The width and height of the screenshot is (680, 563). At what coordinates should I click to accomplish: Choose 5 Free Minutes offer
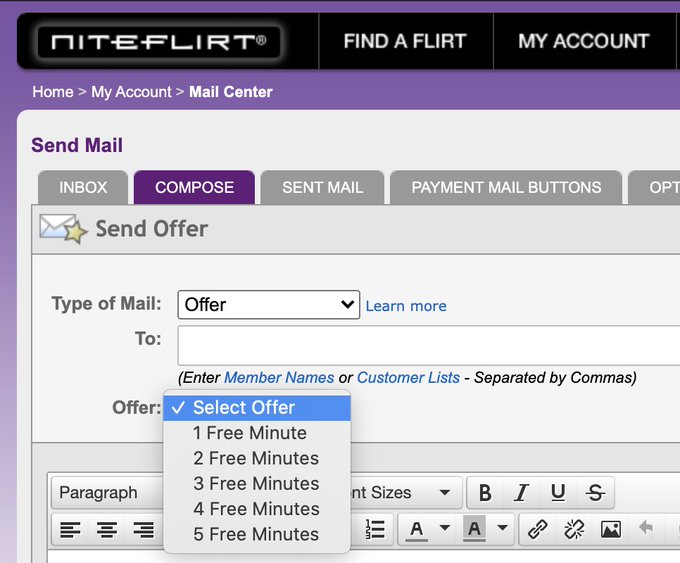257,534
